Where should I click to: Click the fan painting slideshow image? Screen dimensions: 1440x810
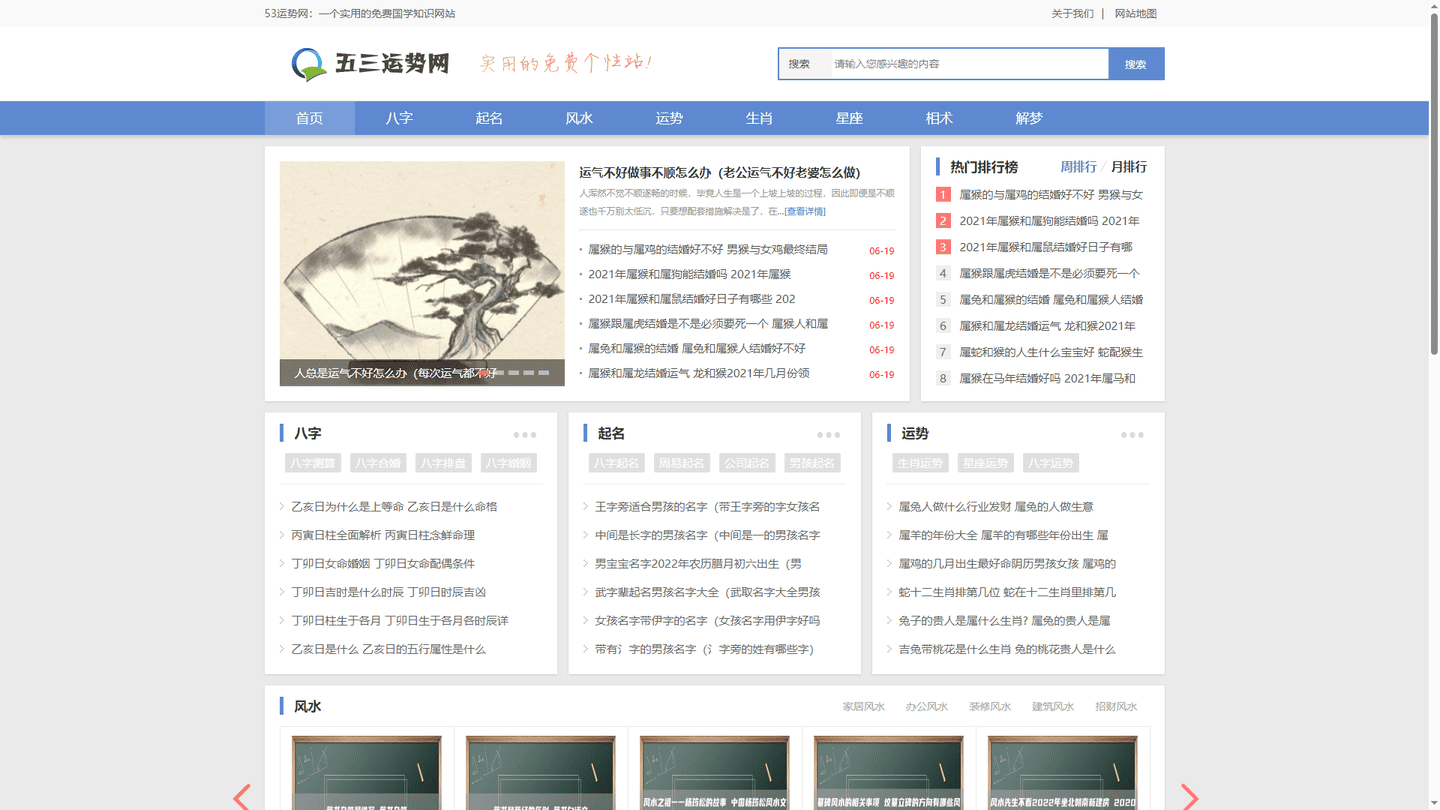click(422, 273)
